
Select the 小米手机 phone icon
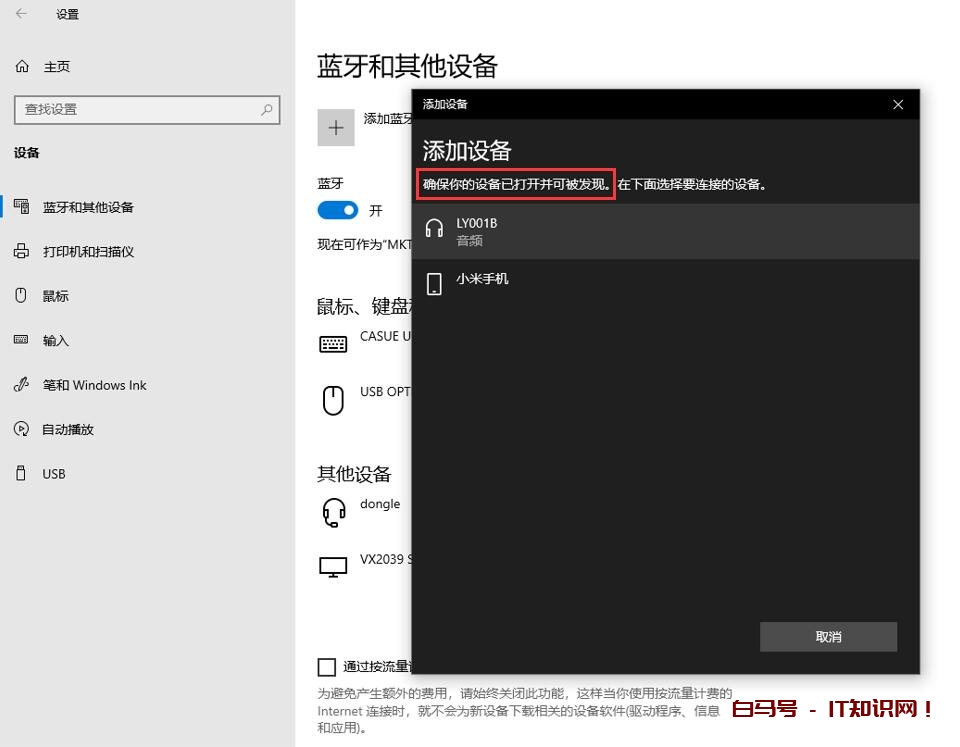(434, 284)
